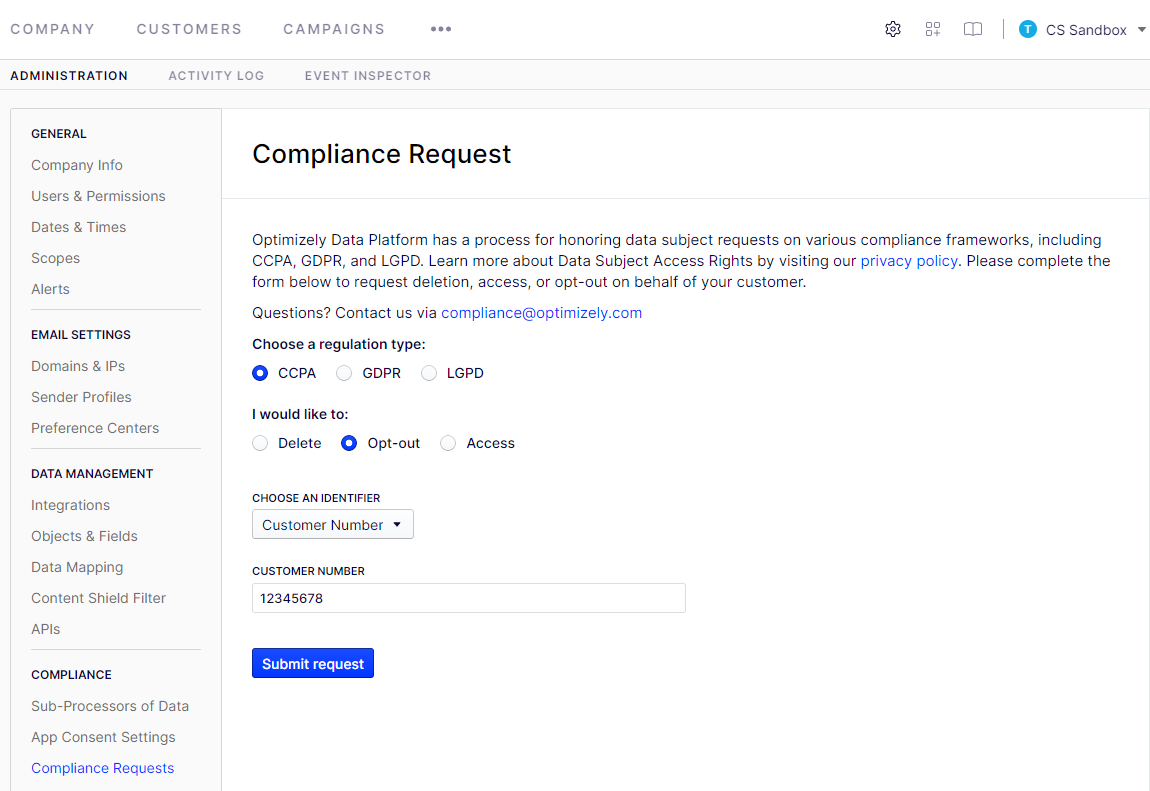The height and width of the screenshot is (791, 1150).
Task: Switch to the Event Inspector tab
Action: click(368, 75)
